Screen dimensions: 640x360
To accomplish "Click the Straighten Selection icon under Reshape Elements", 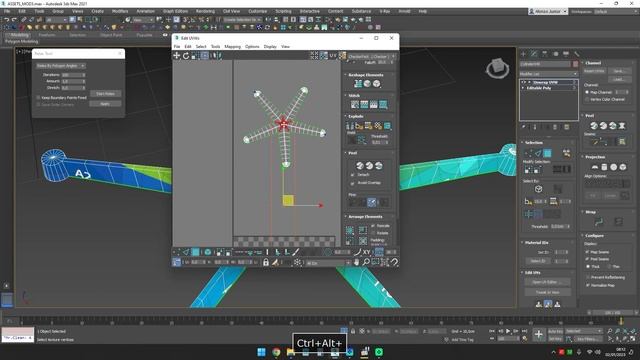I will coord(358,83).
